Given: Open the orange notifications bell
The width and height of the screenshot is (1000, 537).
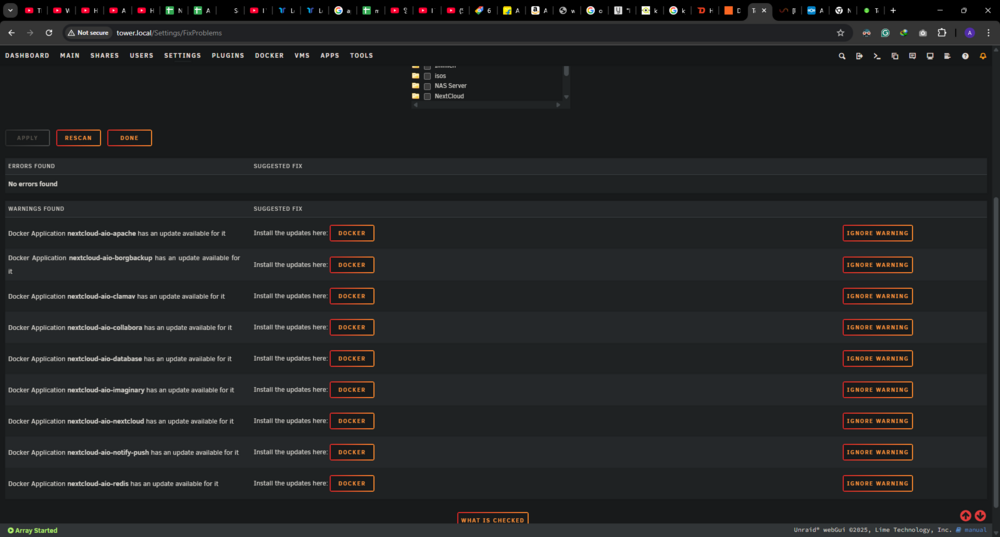Looking at the screenshot, I should [983, 56].
